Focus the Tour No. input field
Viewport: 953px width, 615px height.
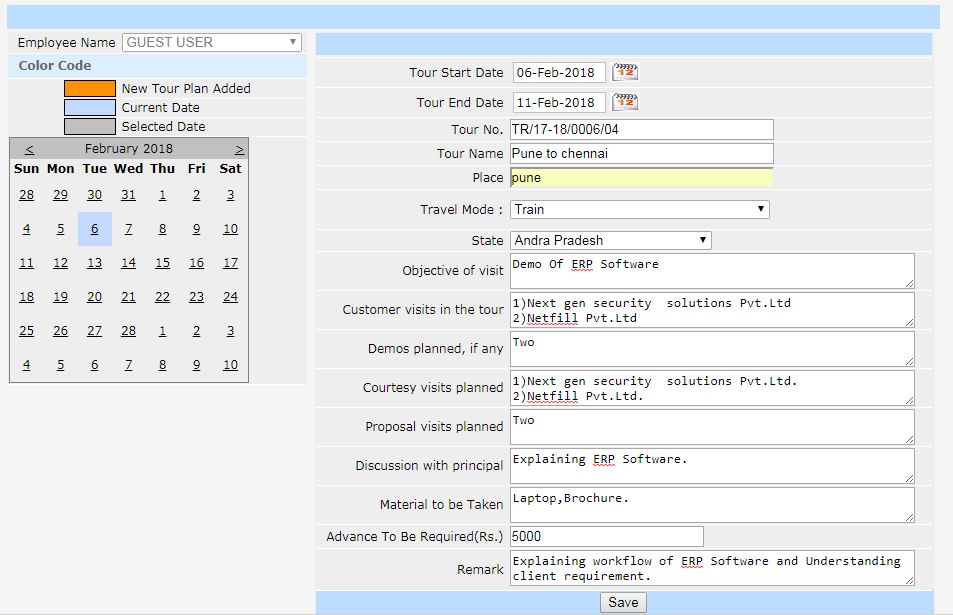tap(641, 130)
